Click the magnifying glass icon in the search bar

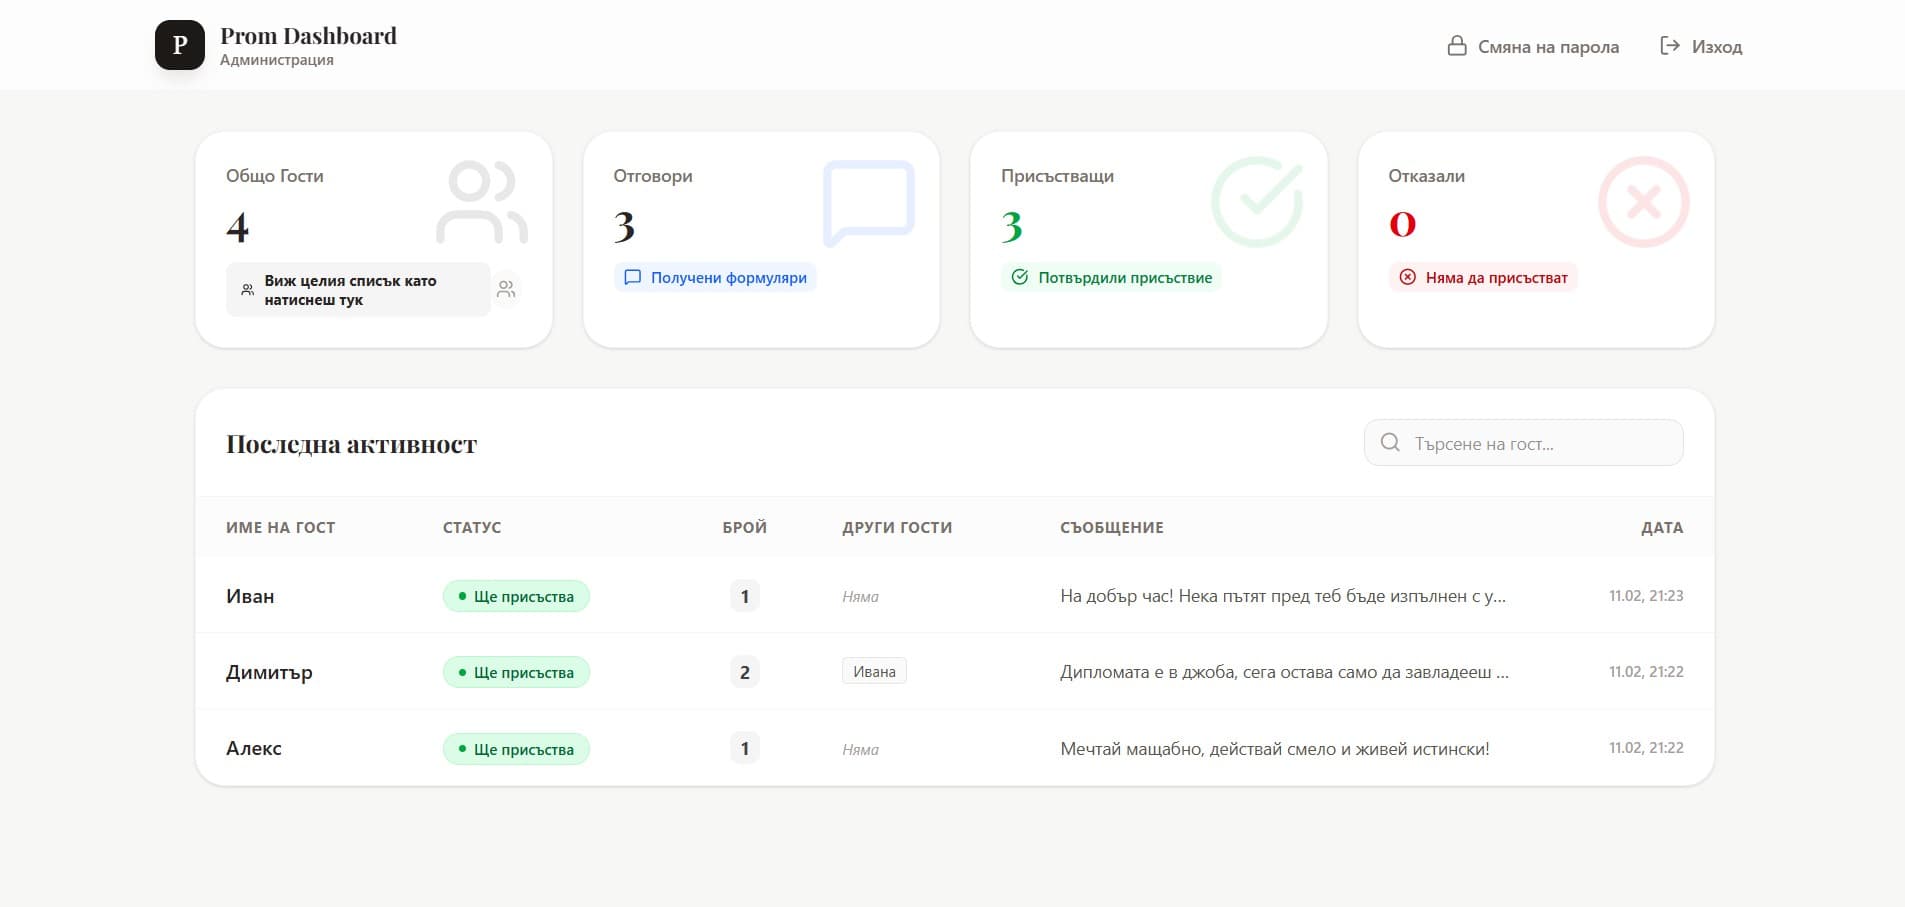[x=1391, y=442]
